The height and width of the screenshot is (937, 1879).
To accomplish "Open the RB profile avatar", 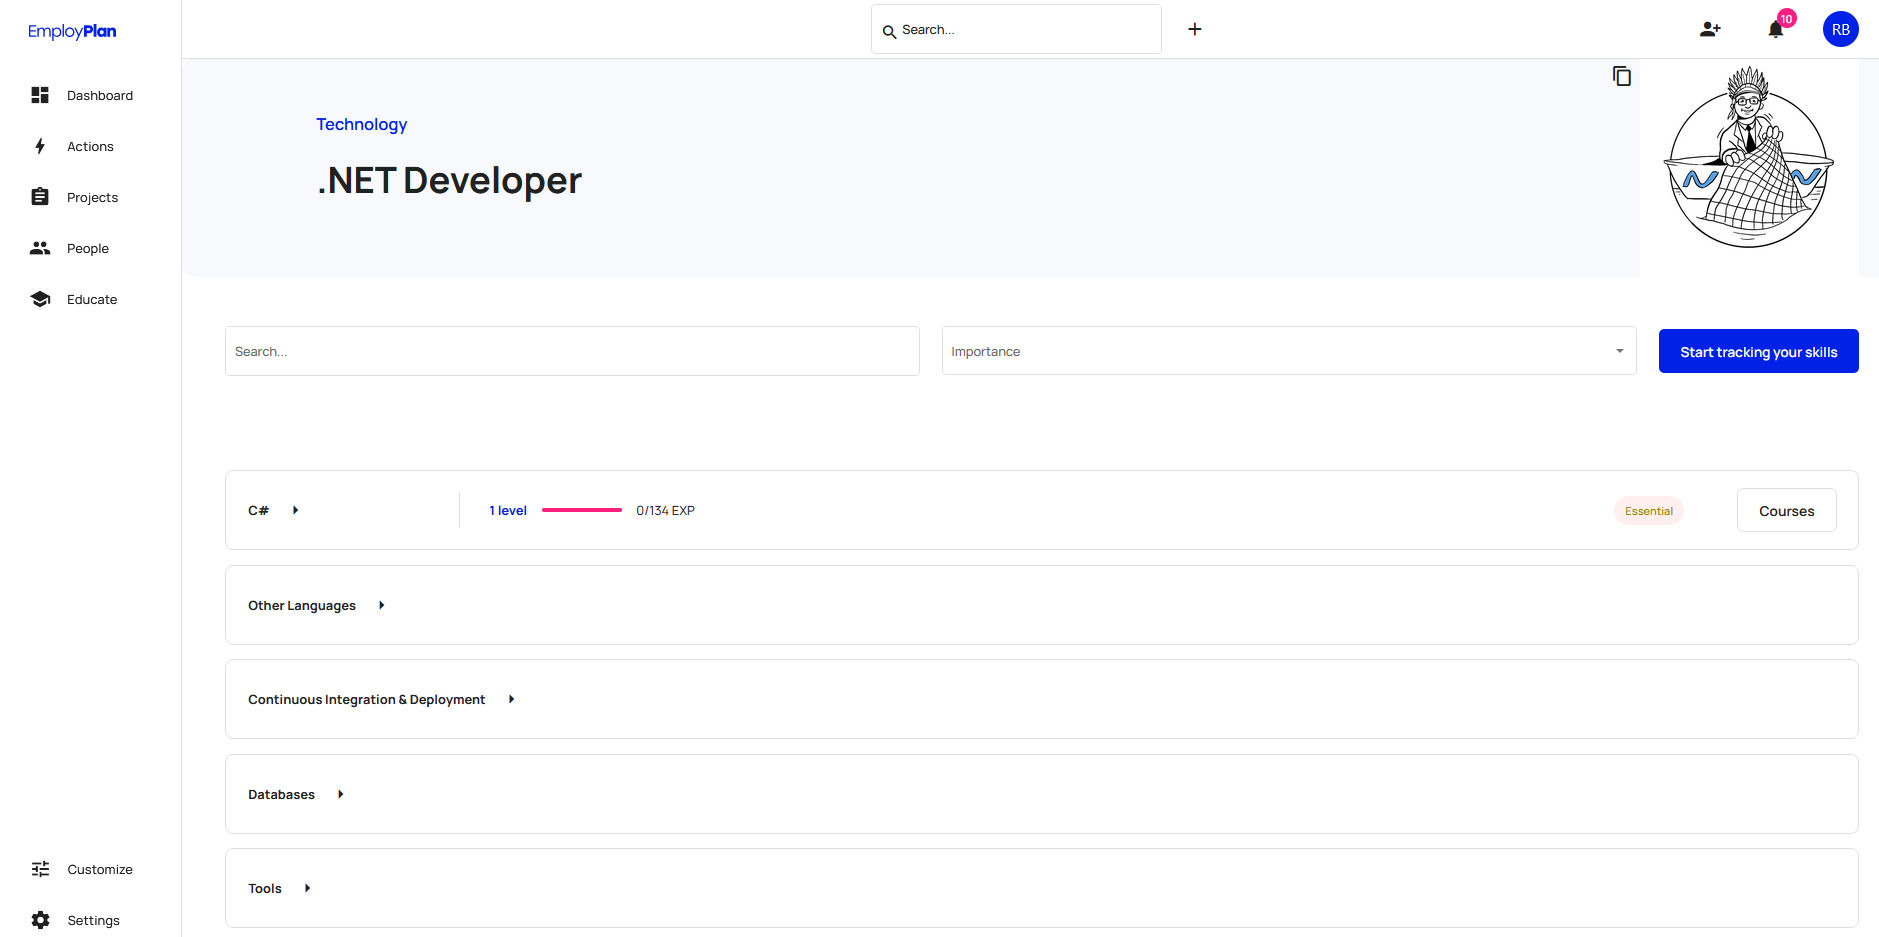I will [x=1840, y=29].
